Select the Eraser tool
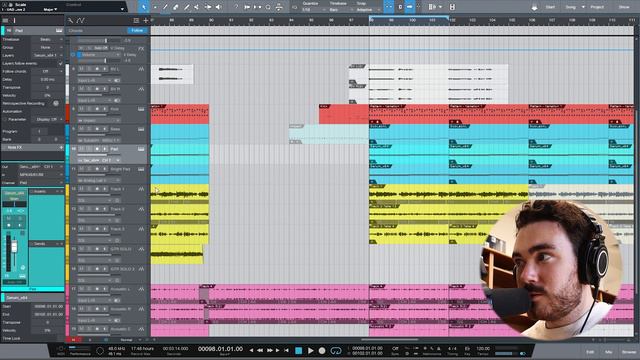The image size is (640, 360). pos(176,7)
